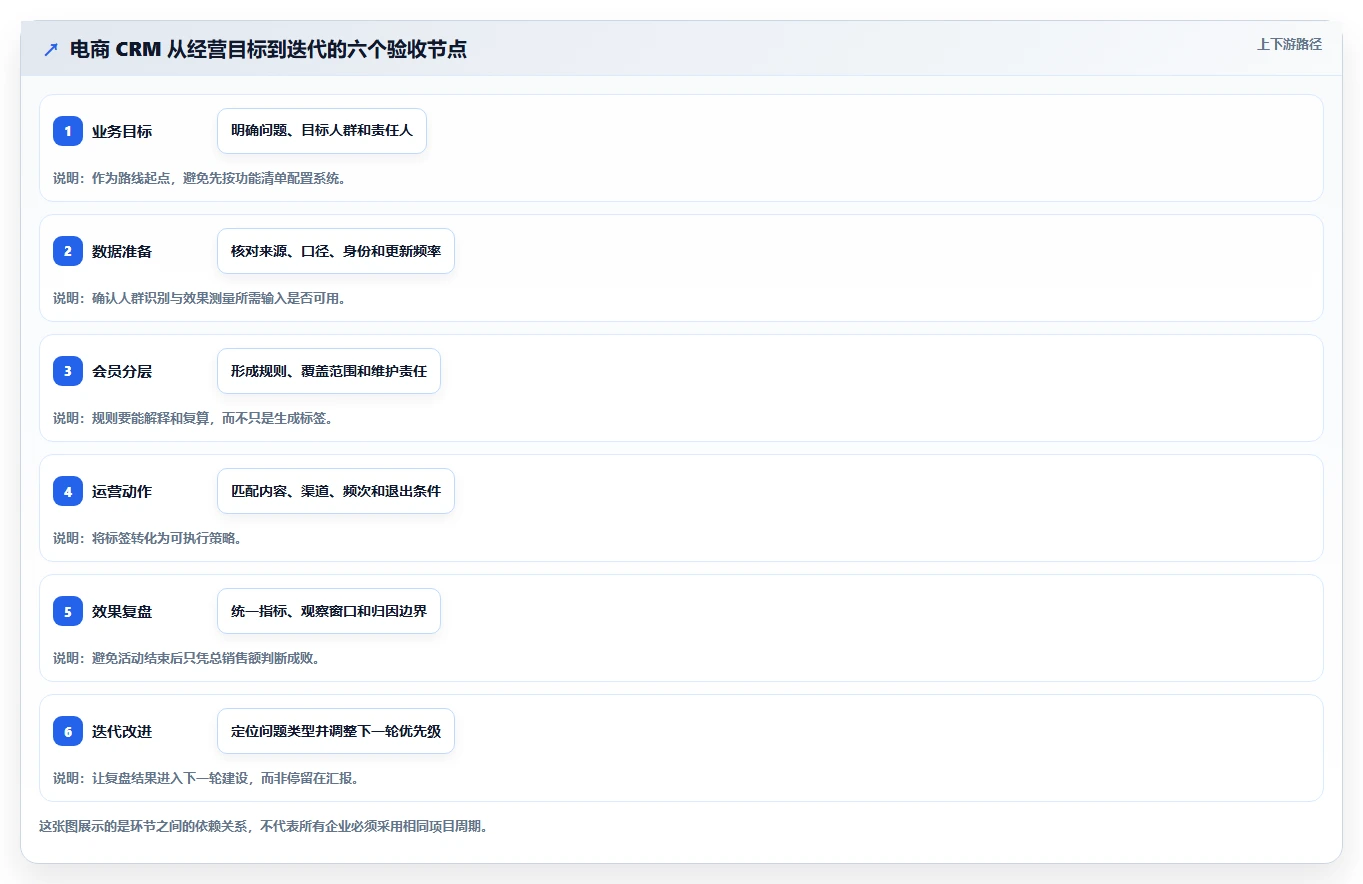This screenshot has width=1363, height=884.
Task: Click the 上下游路径 label in the header
Action: point(1289,44)
